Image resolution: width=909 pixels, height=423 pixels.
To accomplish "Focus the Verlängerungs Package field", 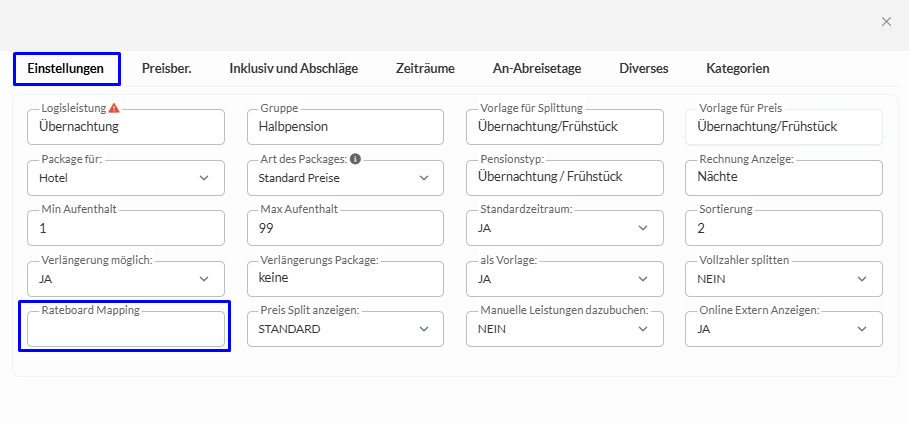I will (344, 279).
